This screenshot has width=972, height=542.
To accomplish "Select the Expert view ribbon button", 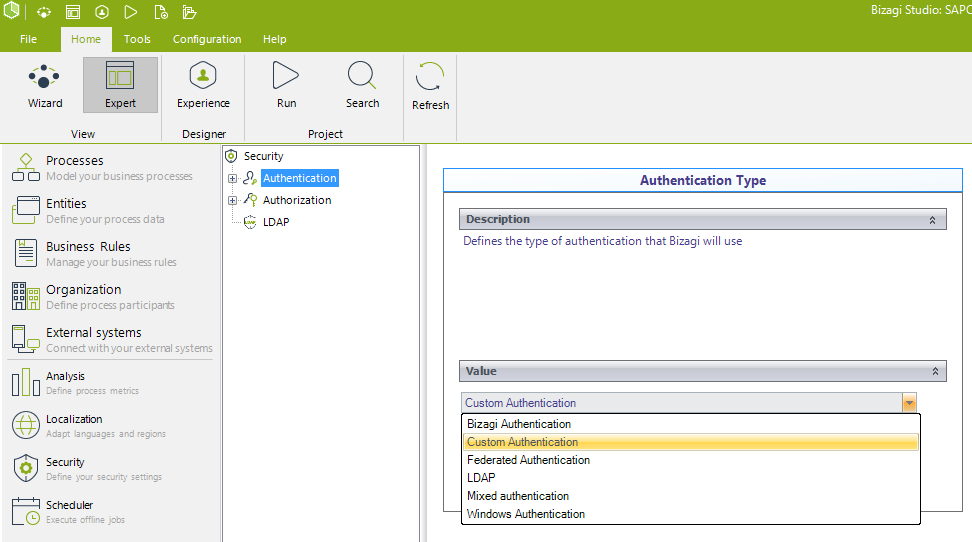I will tap(120, 86).
